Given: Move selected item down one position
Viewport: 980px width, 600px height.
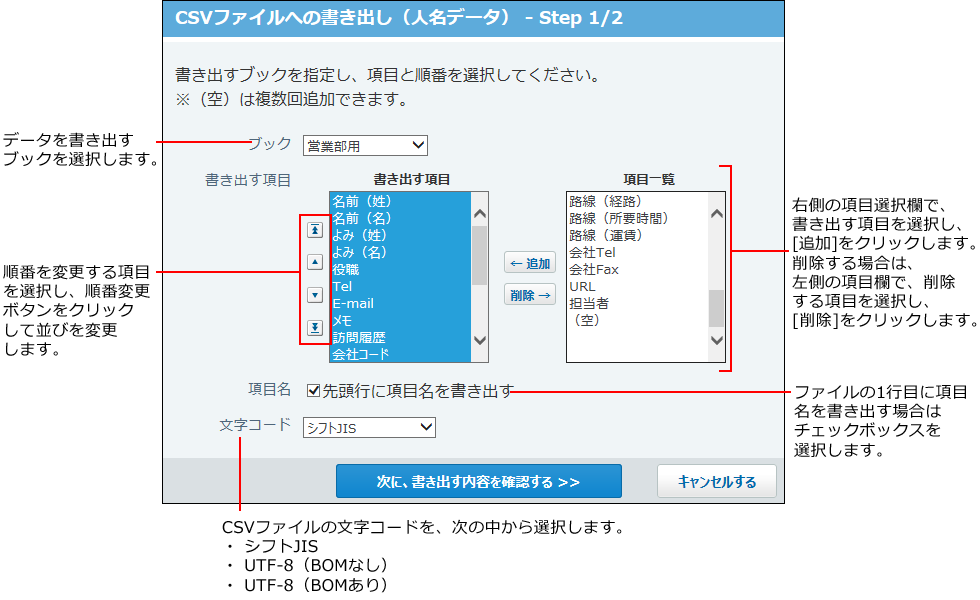Looking at the screenshot, I should point(315,295).
